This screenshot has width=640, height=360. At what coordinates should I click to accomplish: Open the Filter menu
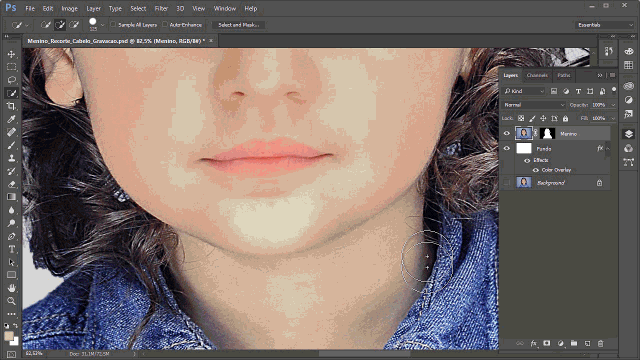click(x=161, y=8)
